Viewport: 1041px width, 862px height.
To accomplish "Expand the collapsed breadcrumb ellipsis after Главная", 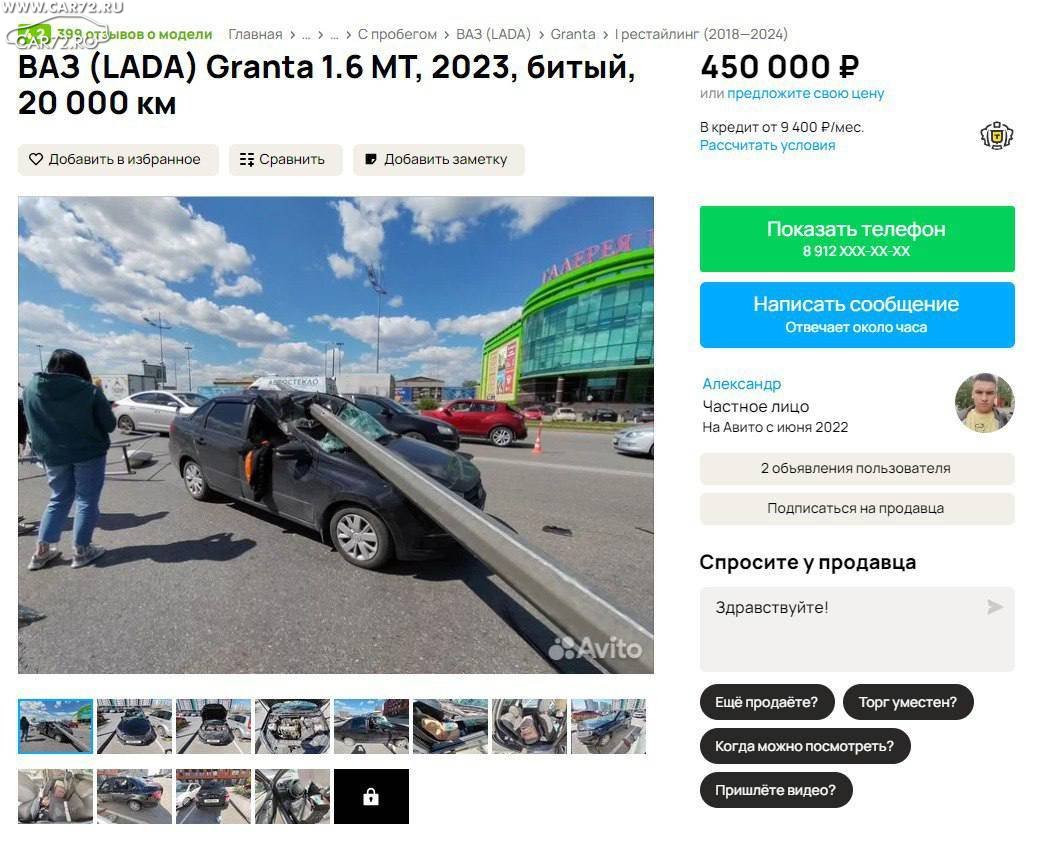I will tap(306, 35).
